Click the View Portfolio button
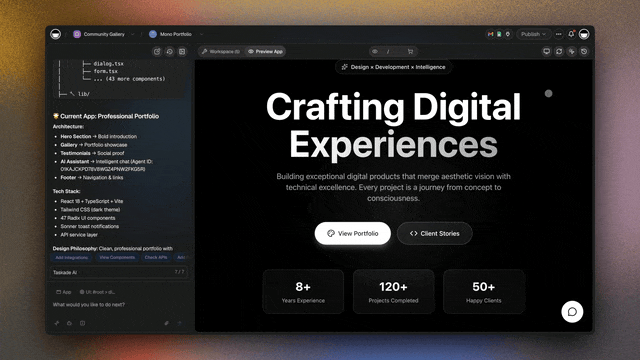Image resolution: width=640 pixels, height=360 pixels. [x=353, y=233]
